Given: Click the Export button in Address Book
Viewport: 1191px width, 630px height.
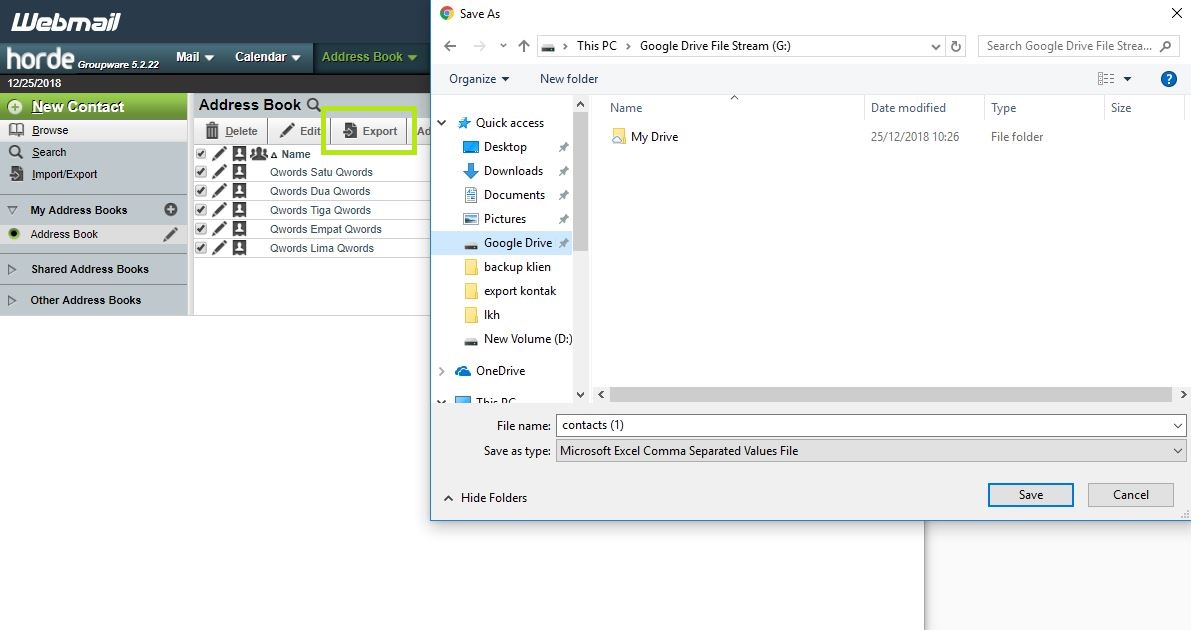Looking at the screenshot, I should tap(370, 131).
